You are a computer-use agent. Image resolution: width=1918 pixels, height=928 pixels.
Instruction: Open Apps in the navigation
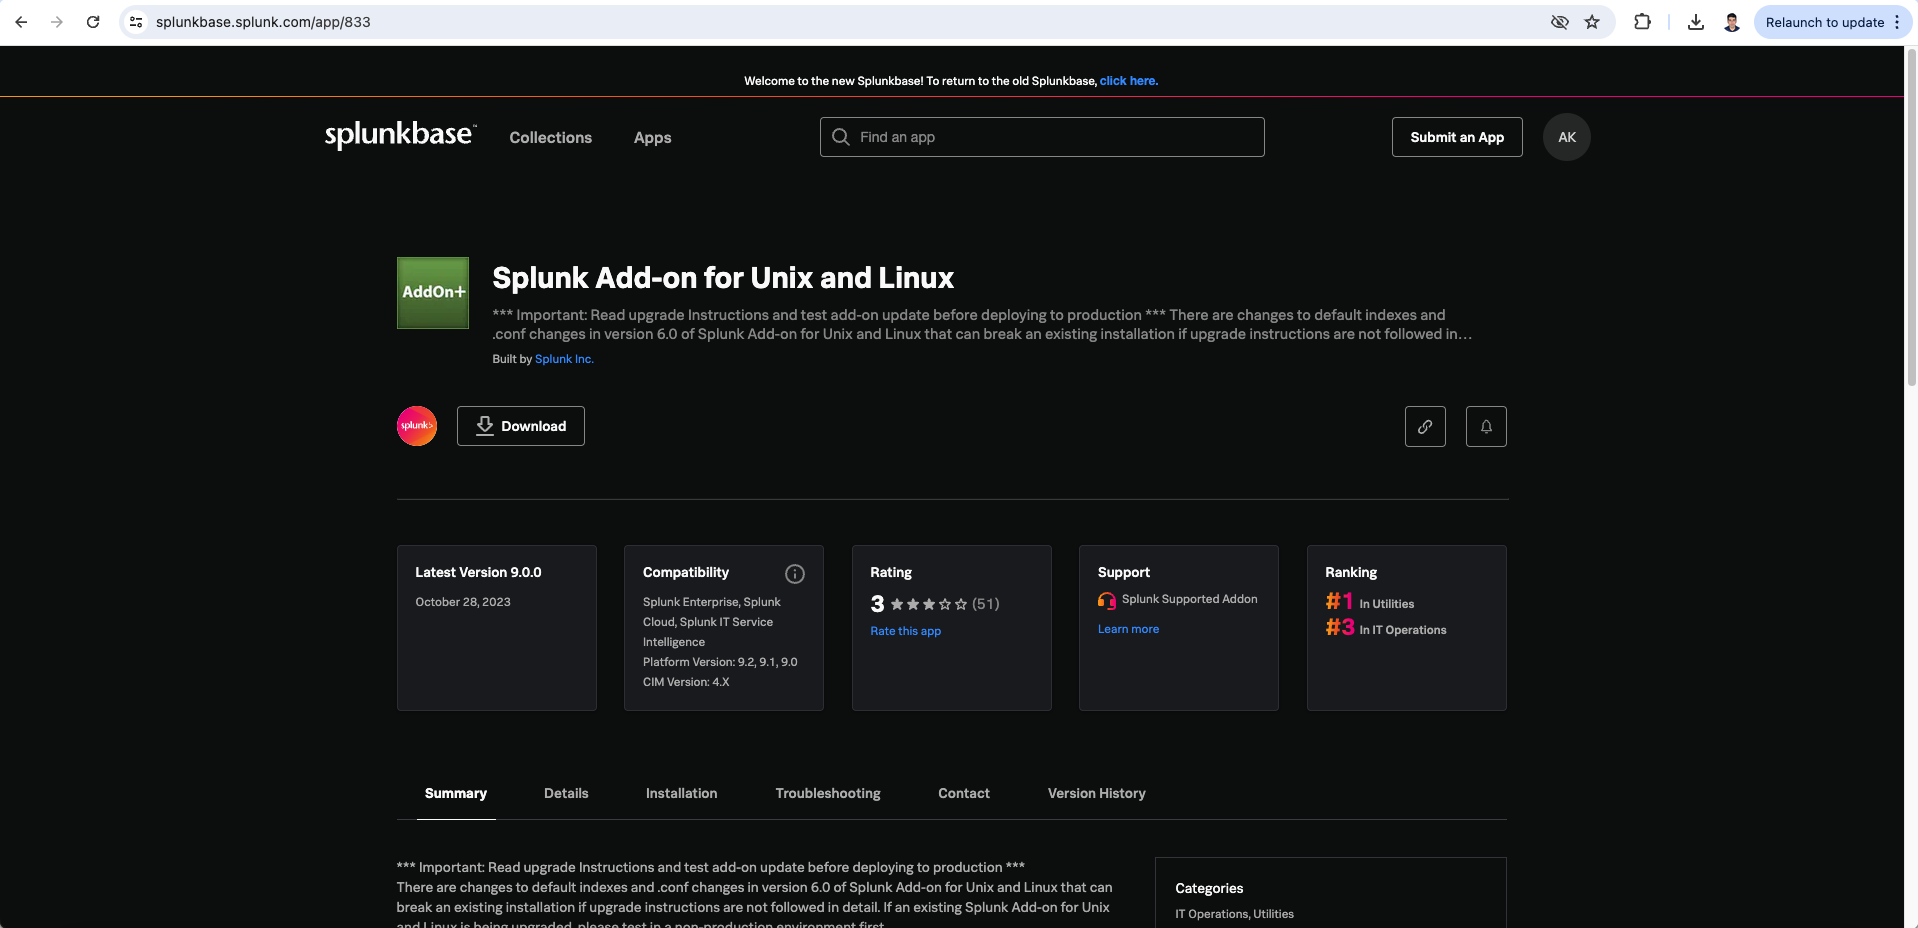point(652,138)
